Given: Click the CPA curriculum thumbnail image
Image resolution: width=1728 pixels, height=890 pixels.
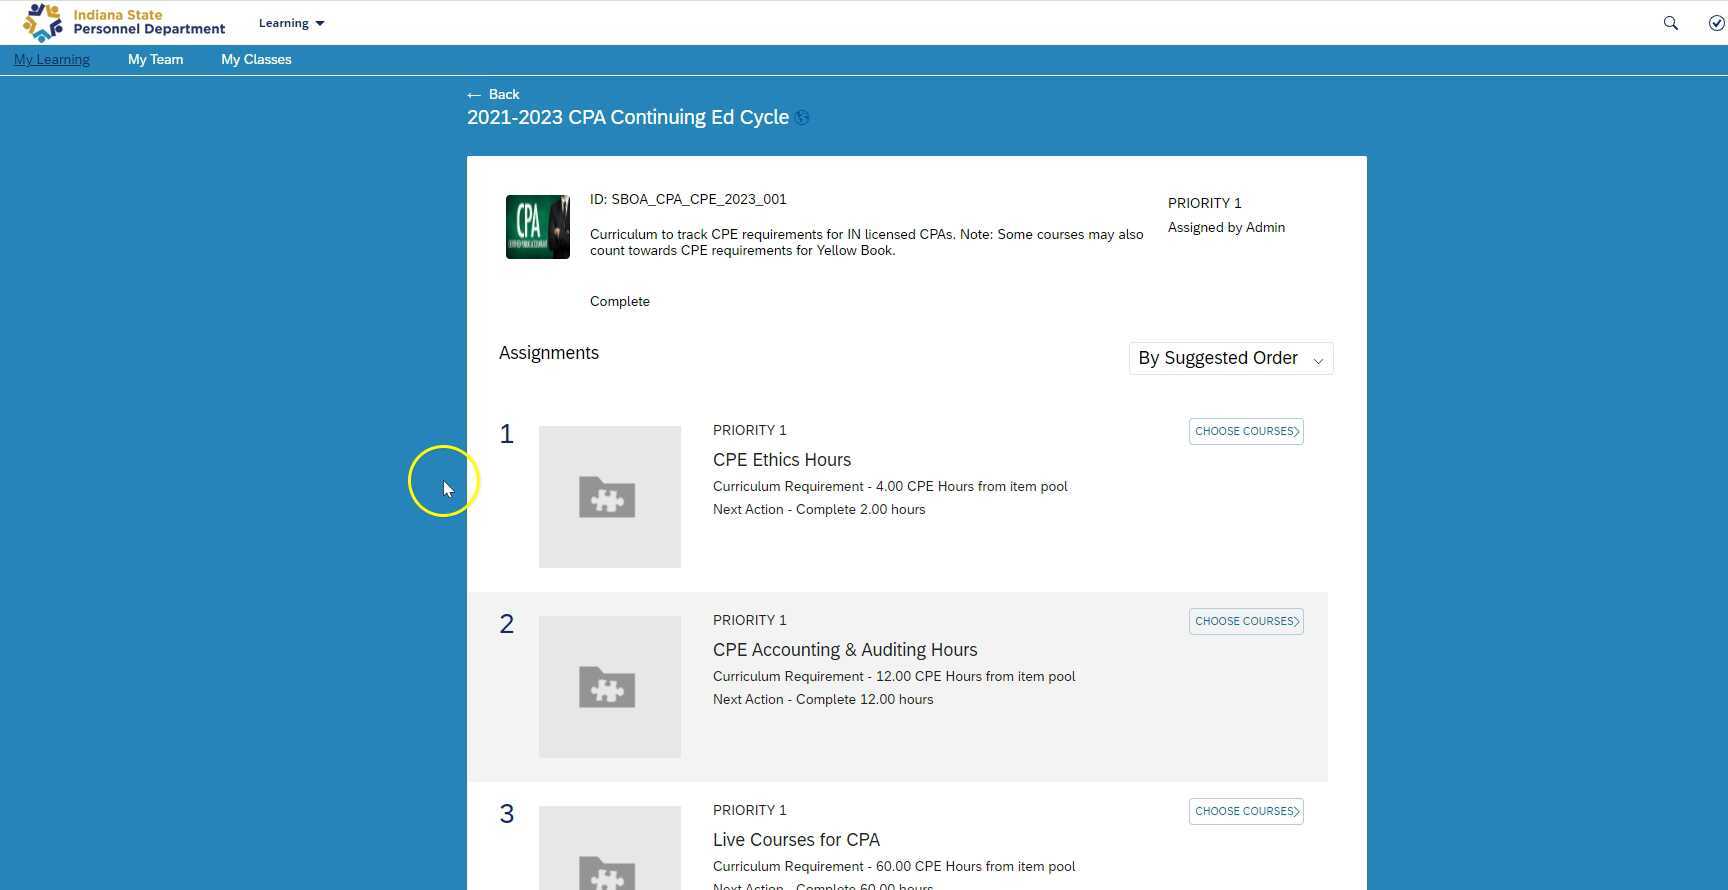Looking at the screenshot, I should (537, 227).
